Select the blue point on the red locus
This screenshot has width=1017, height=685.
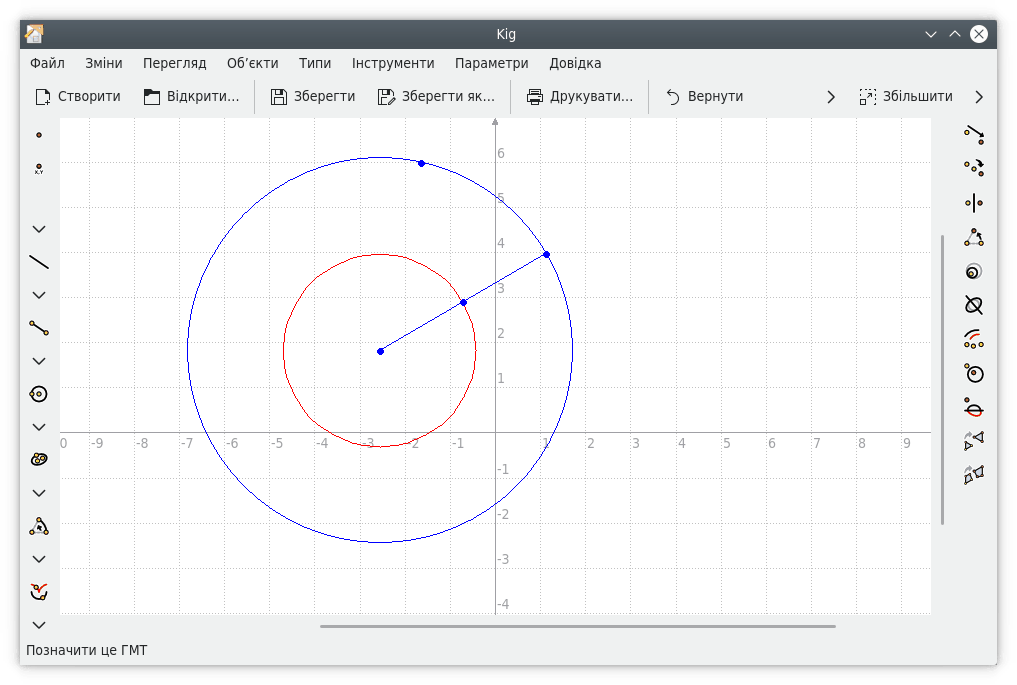(x=464, y=302)
